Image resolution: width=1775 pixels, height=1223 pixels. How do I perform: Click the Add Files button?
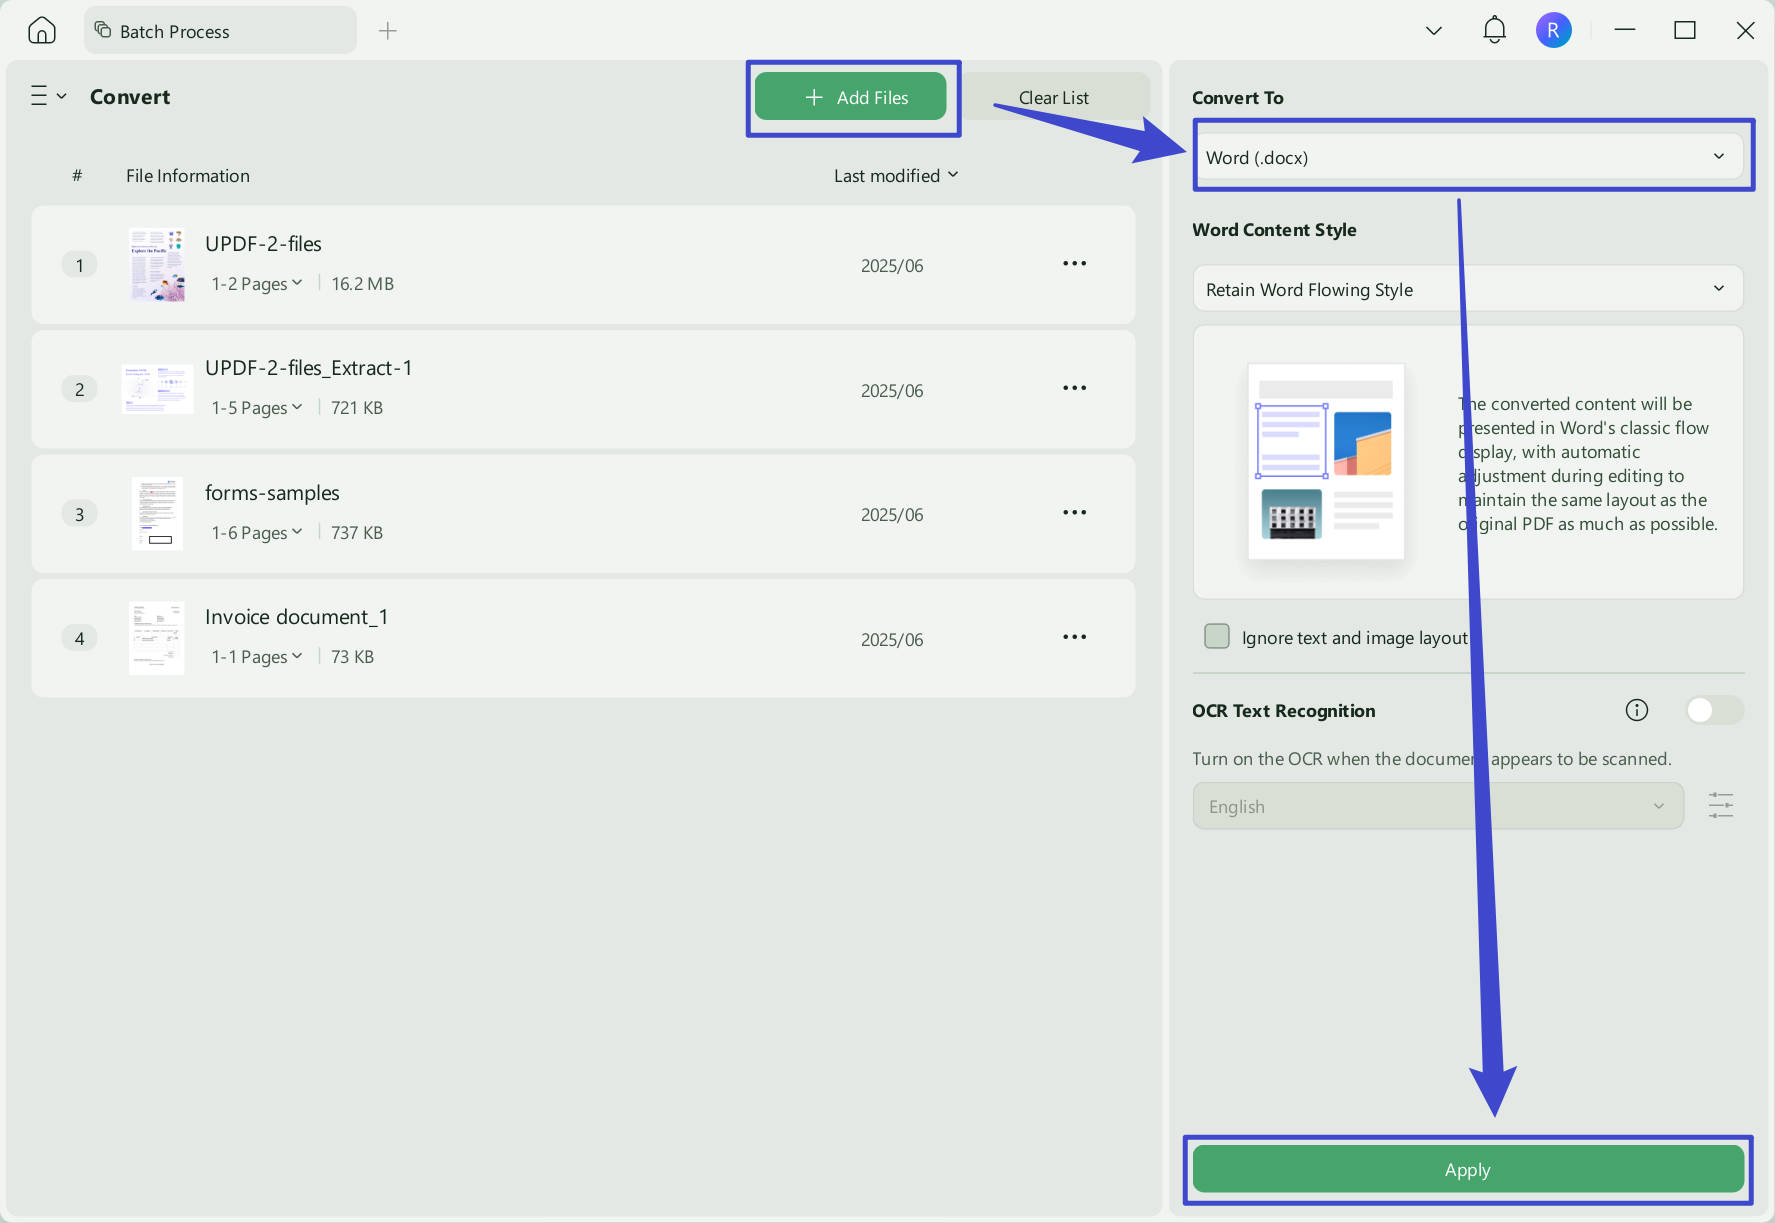[x=850, y=97]
